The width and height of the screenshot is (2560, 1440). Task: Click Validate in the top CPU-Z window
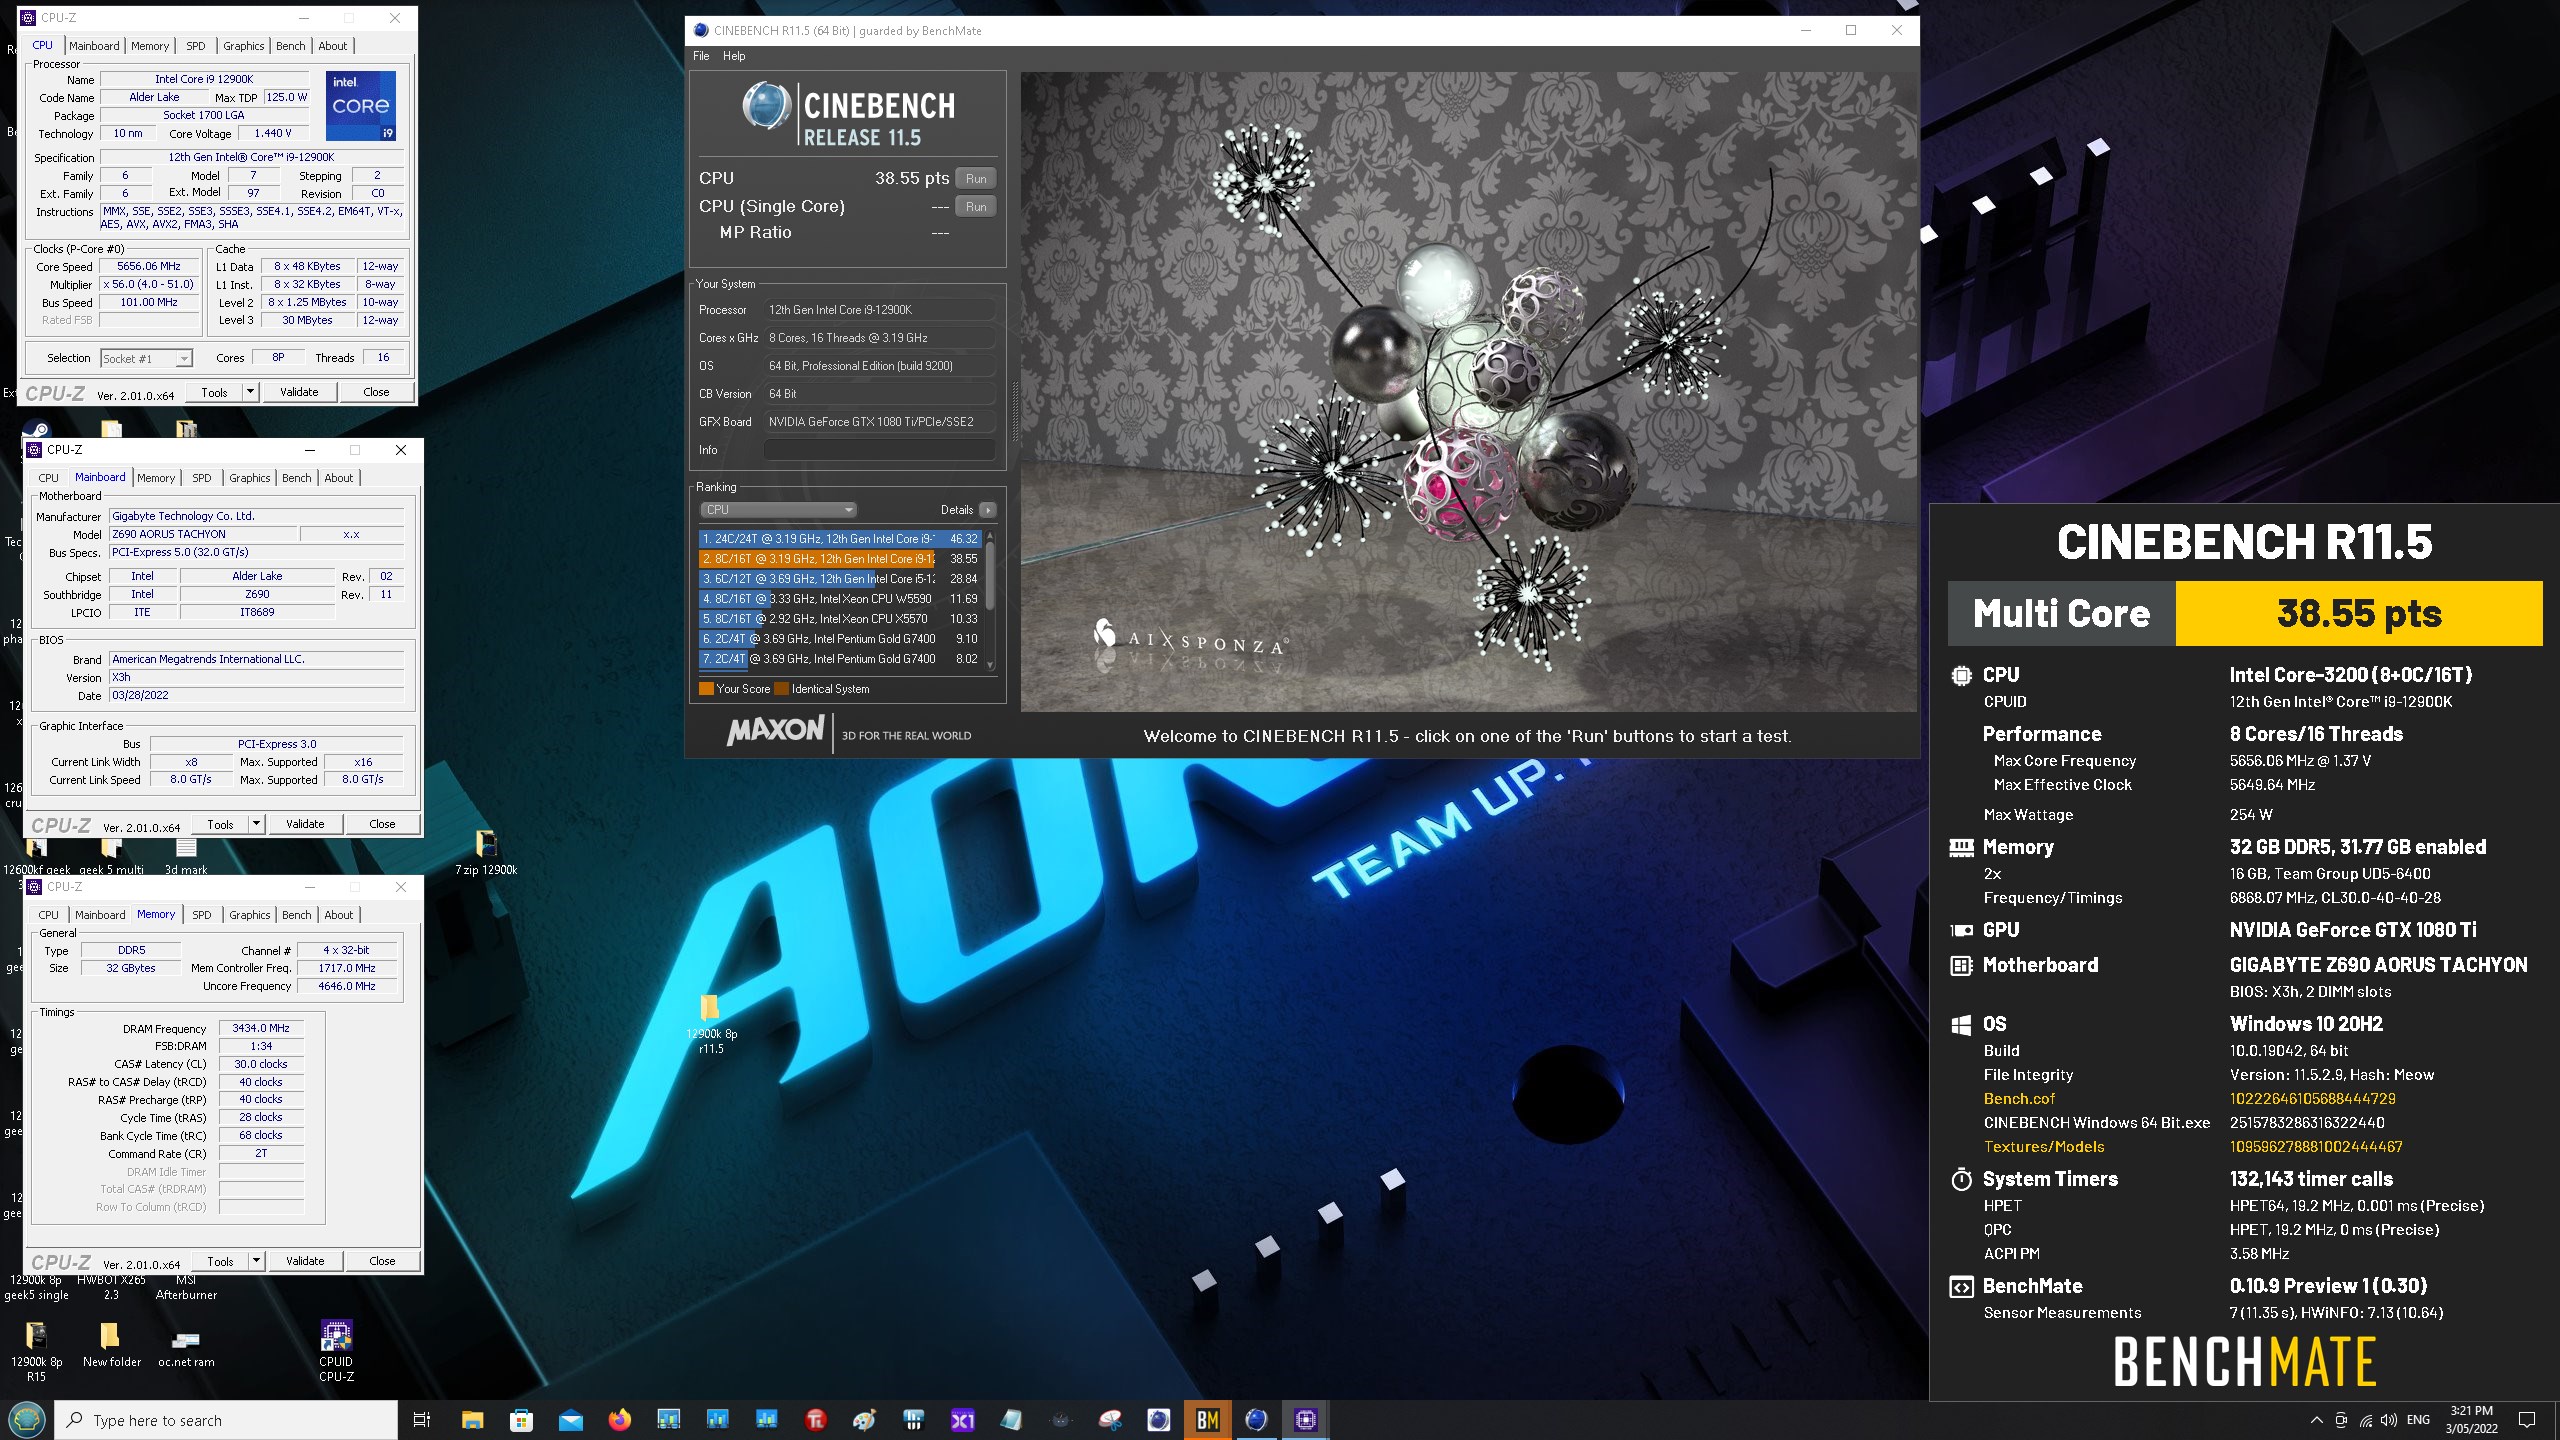tap(299, 392)
